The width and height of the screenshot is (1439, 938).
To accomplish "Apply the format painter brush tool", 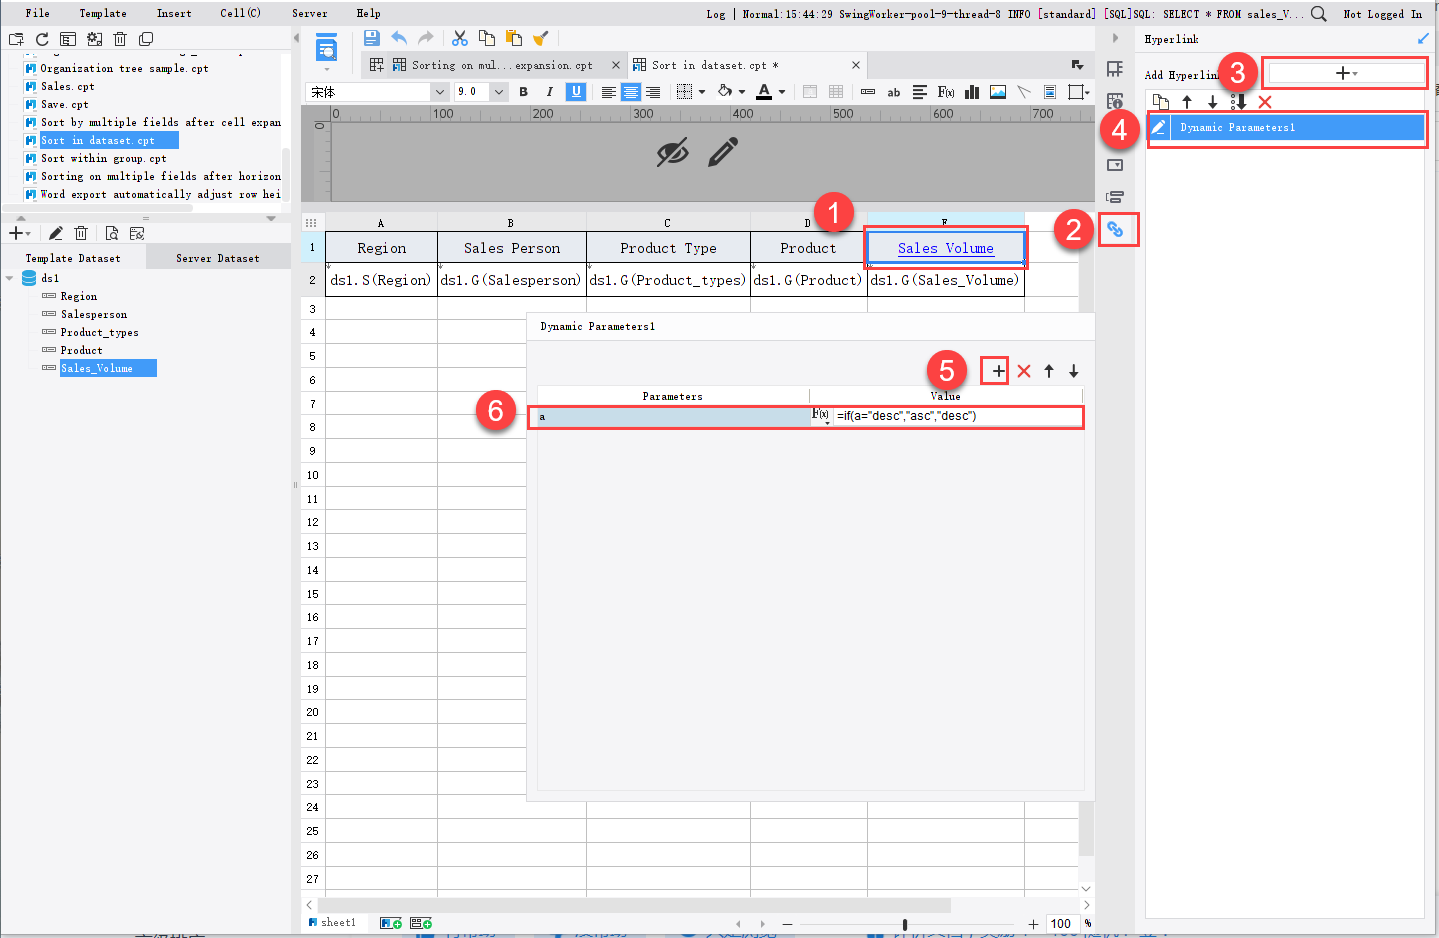I will point(541,38).
